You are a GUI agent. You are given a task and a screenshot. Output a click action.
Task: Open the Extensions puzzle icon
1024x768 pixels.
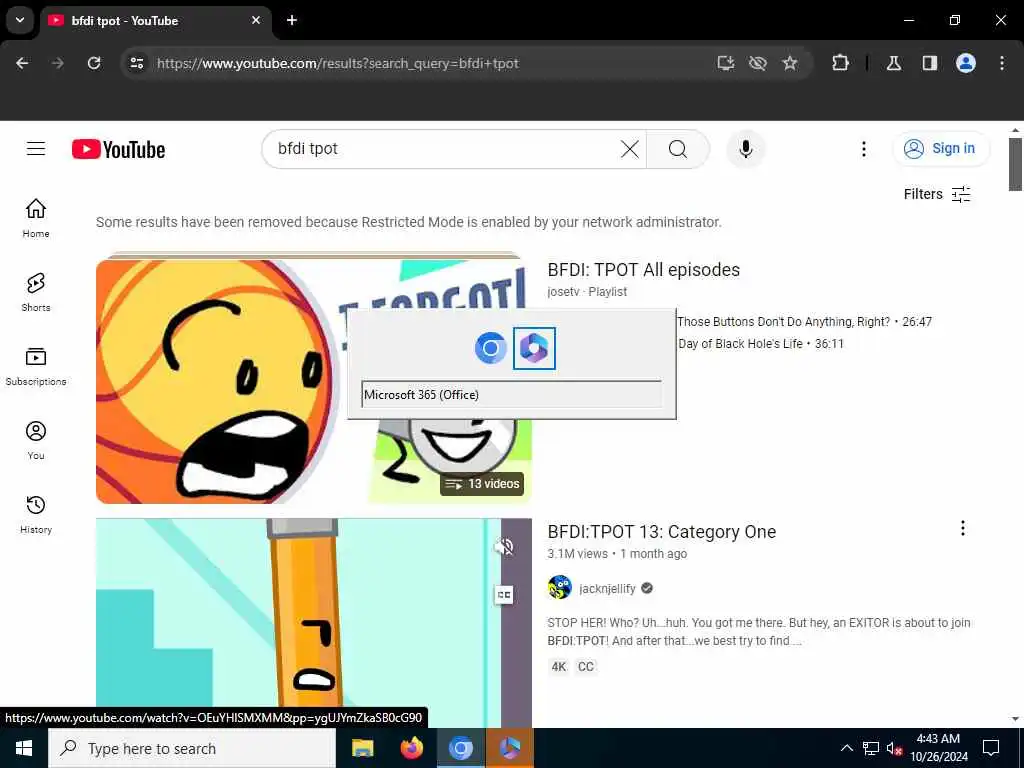click(840, 63)
